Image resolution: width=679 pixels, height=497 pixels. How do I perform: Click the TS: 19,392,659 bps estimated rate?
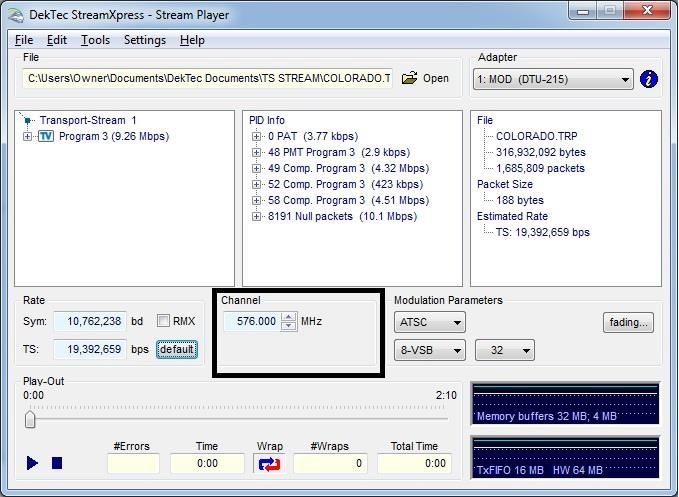pyautogui.click(x=543, y=232)
